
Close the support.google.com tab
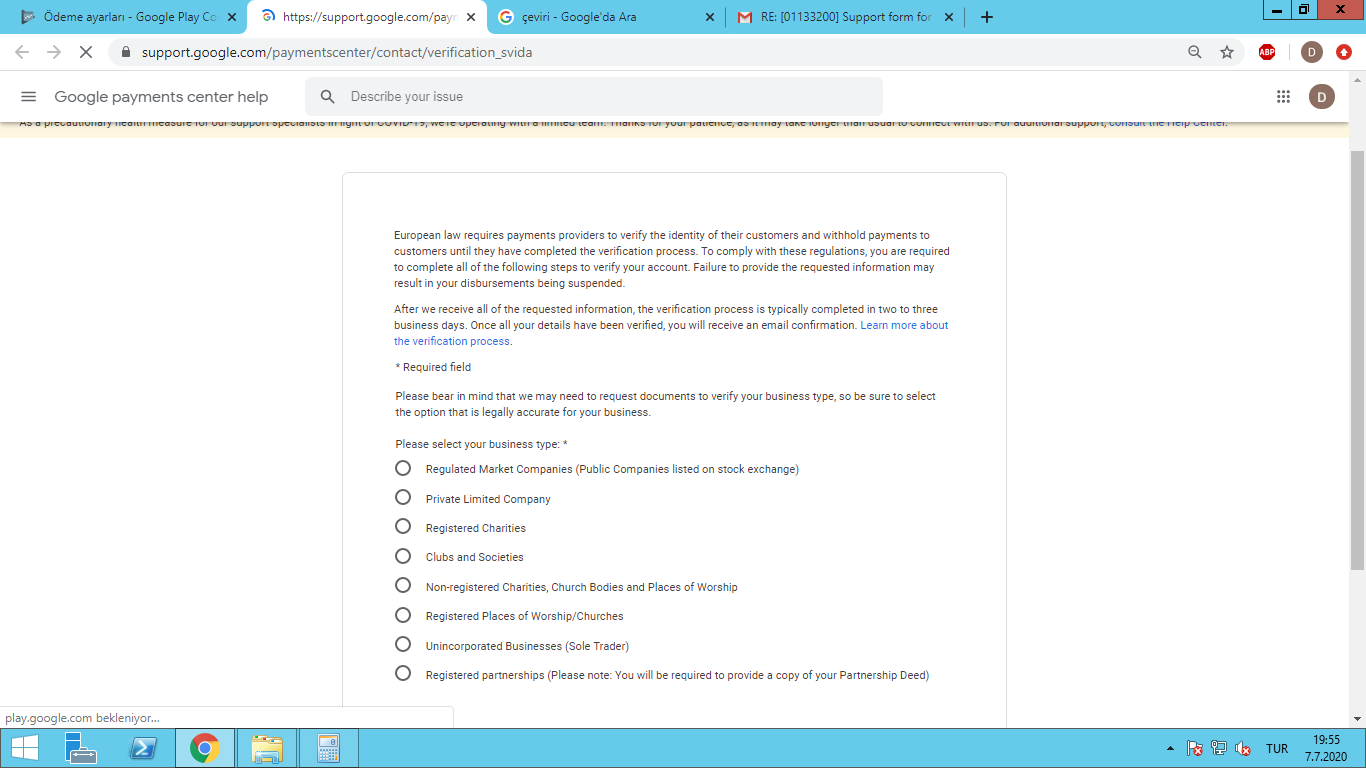[471, 17]
